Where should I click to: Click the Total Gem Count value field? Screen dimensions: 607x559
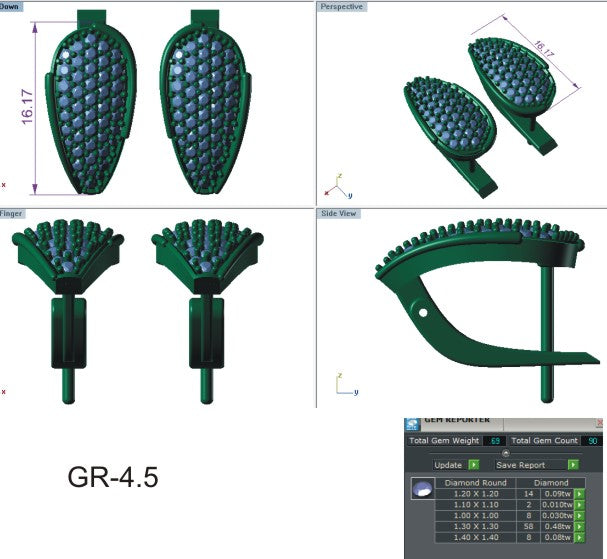[x=591, y=441]
